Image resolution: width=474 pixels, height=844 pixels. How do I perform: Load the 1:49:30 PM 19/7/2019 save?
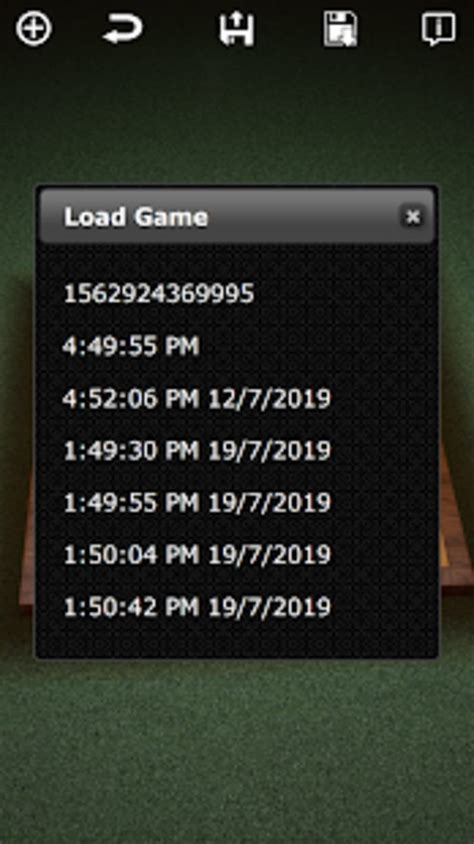[197, 451]
